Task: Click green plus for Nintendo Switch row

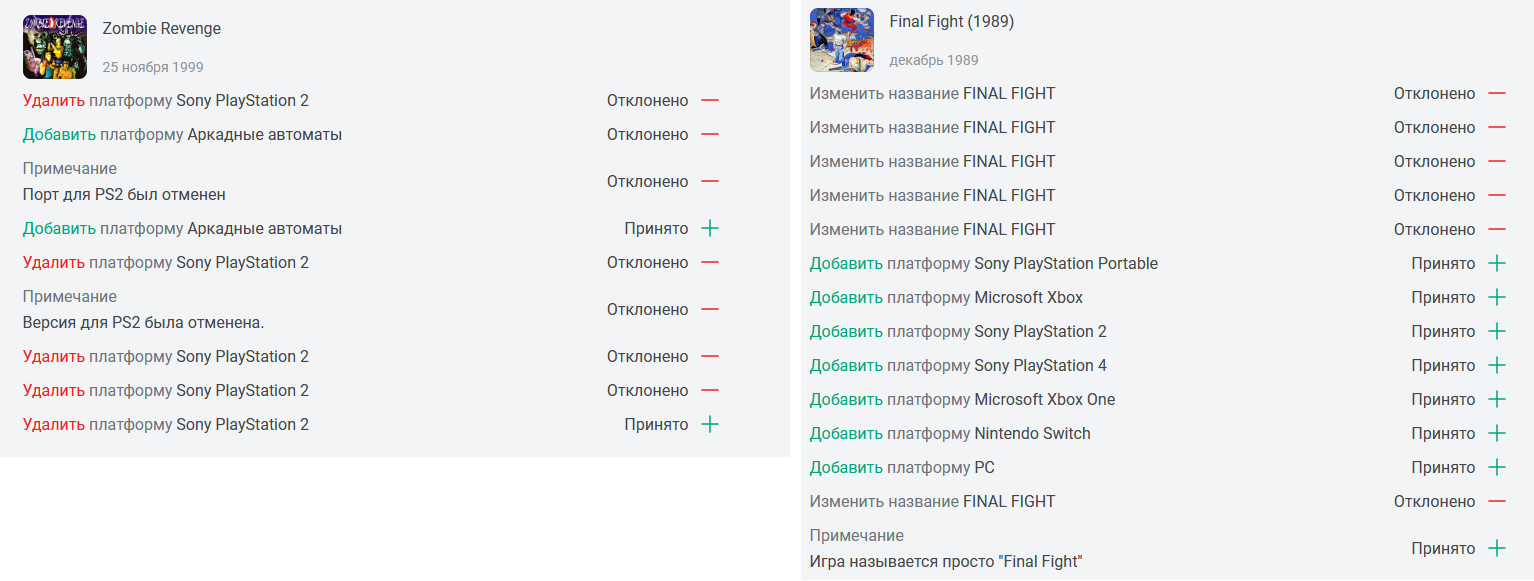Action: pyautogui.click(x=1497, y=433)
